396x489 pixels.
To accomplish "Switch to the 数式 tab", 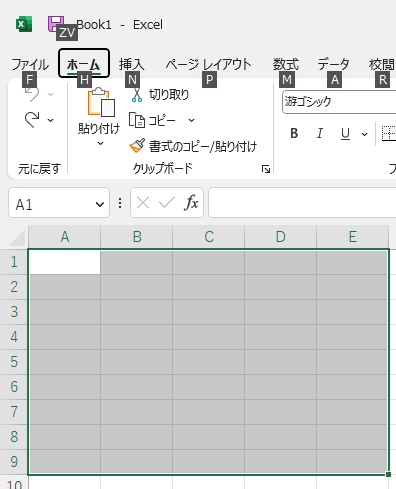I will 286,64.
